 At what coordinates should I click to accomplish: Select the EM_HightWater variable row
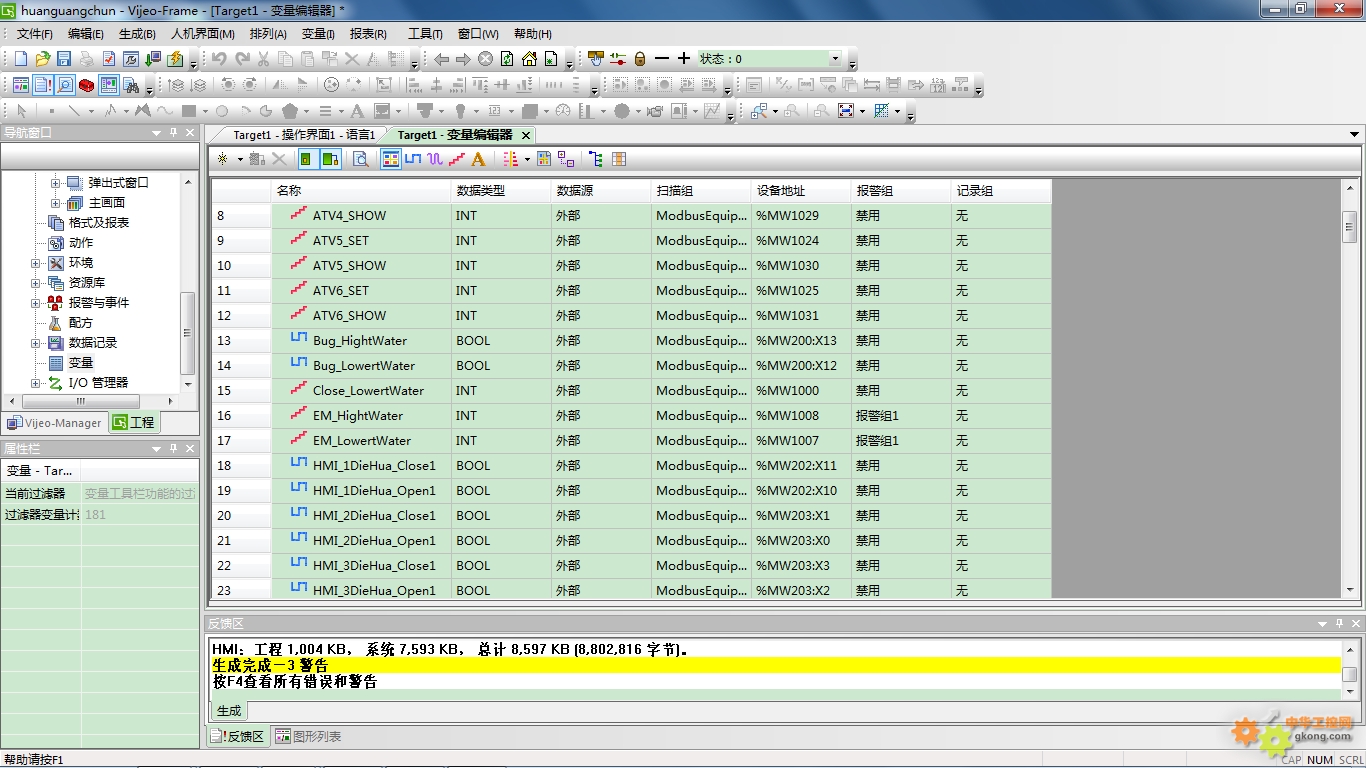pyautogui.click(x=631, y=416)
